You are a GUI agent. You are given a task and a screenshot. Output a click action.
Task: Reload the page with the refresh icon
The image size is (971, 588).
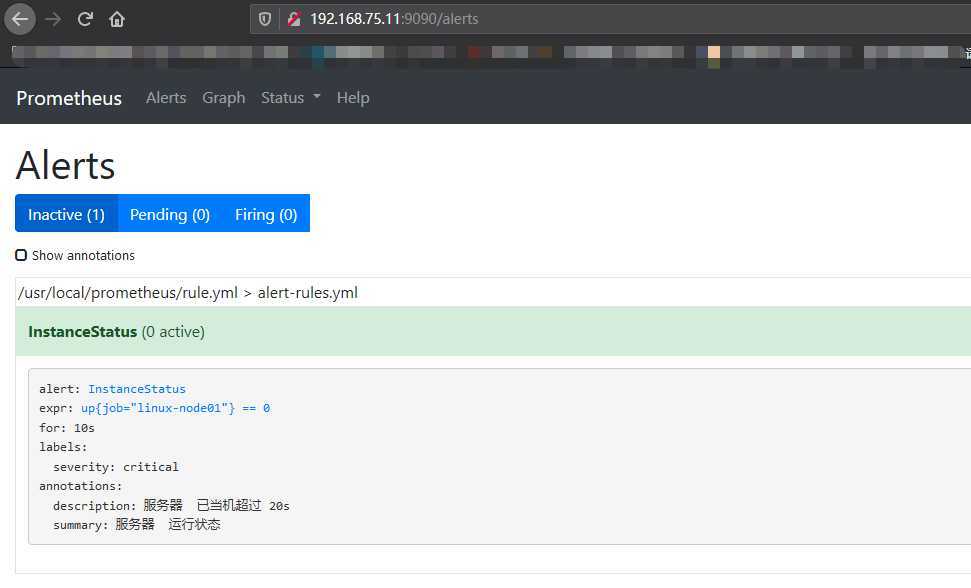pyautogui.click(x=85, y=19)
